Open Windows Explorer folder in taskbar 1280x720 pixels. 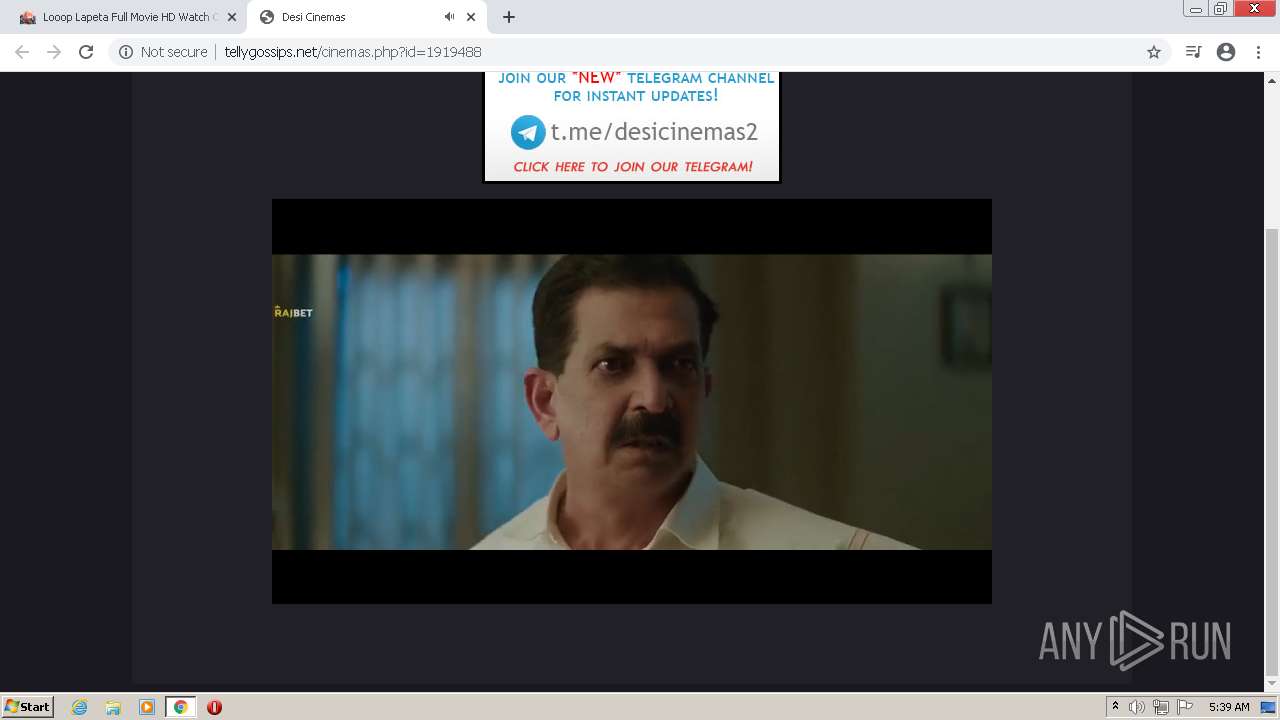pyautogui.click(x=113, y=707)
